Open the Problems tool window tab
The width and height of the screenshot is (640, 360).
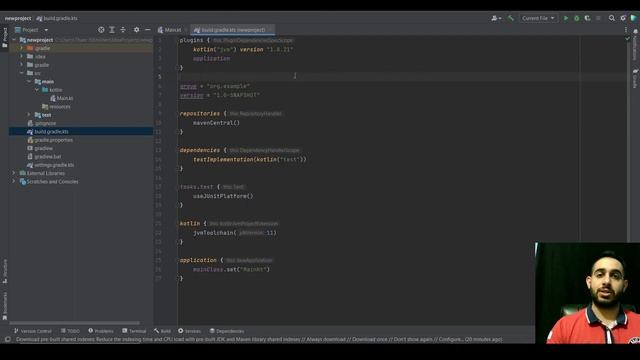tap(101, 331)
